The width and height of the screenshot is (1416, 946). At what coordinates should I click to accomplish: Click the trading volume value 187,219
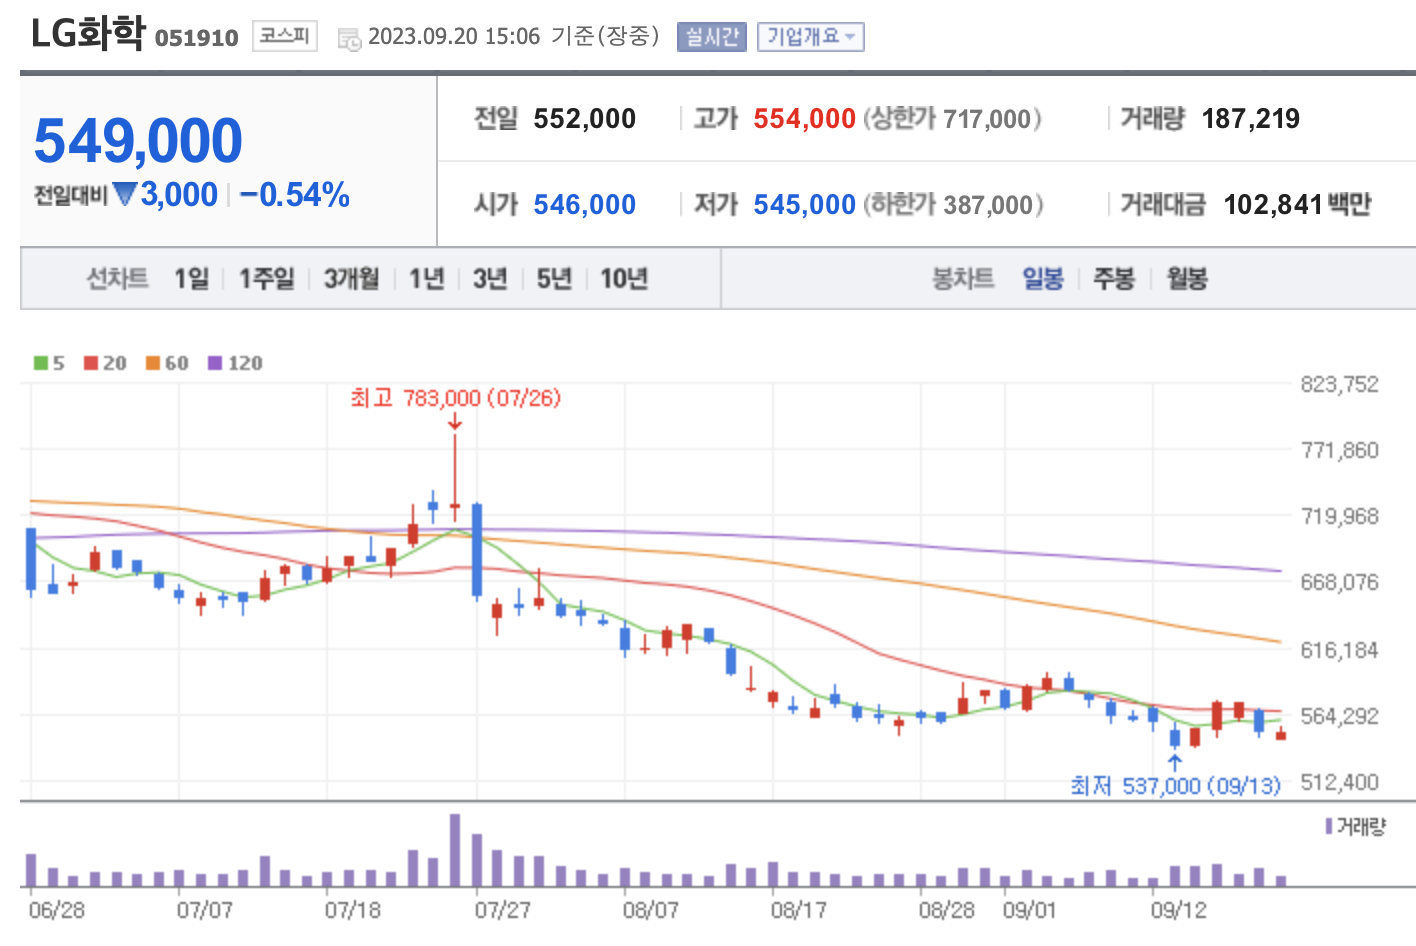tap(1251, 119)
